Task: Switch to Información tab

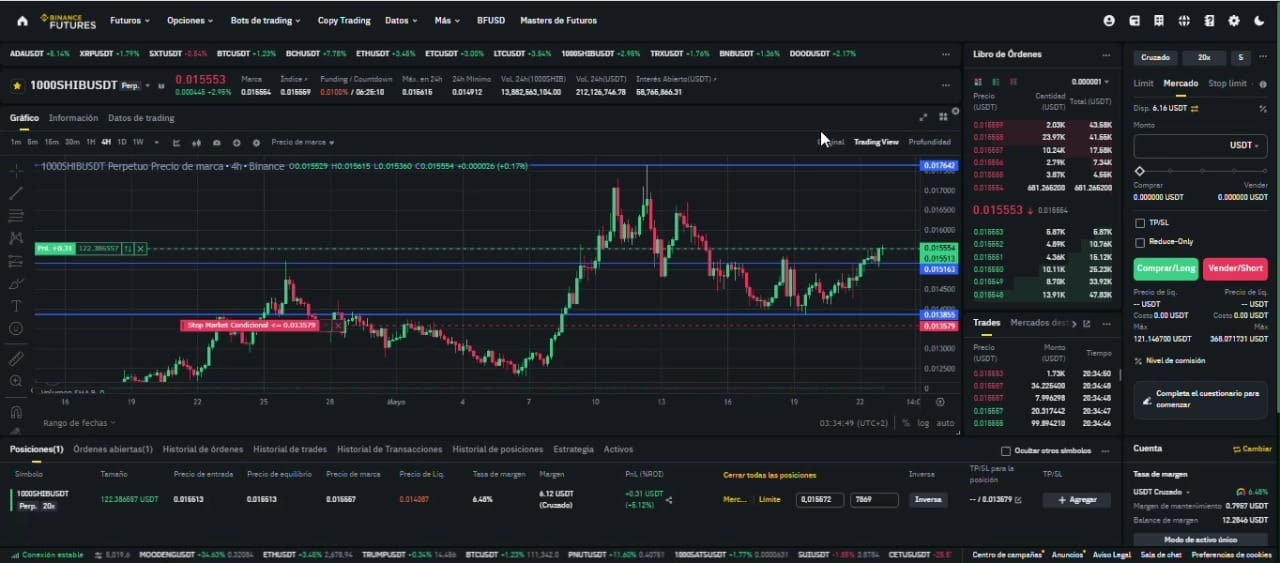Action: pyautogui.click(x=73, y=118)
